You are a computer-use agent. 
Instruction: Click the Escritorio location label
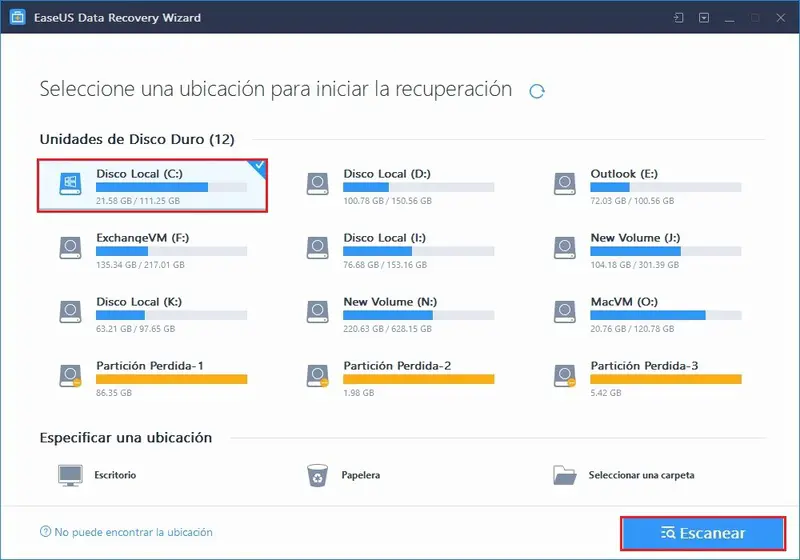115,475
